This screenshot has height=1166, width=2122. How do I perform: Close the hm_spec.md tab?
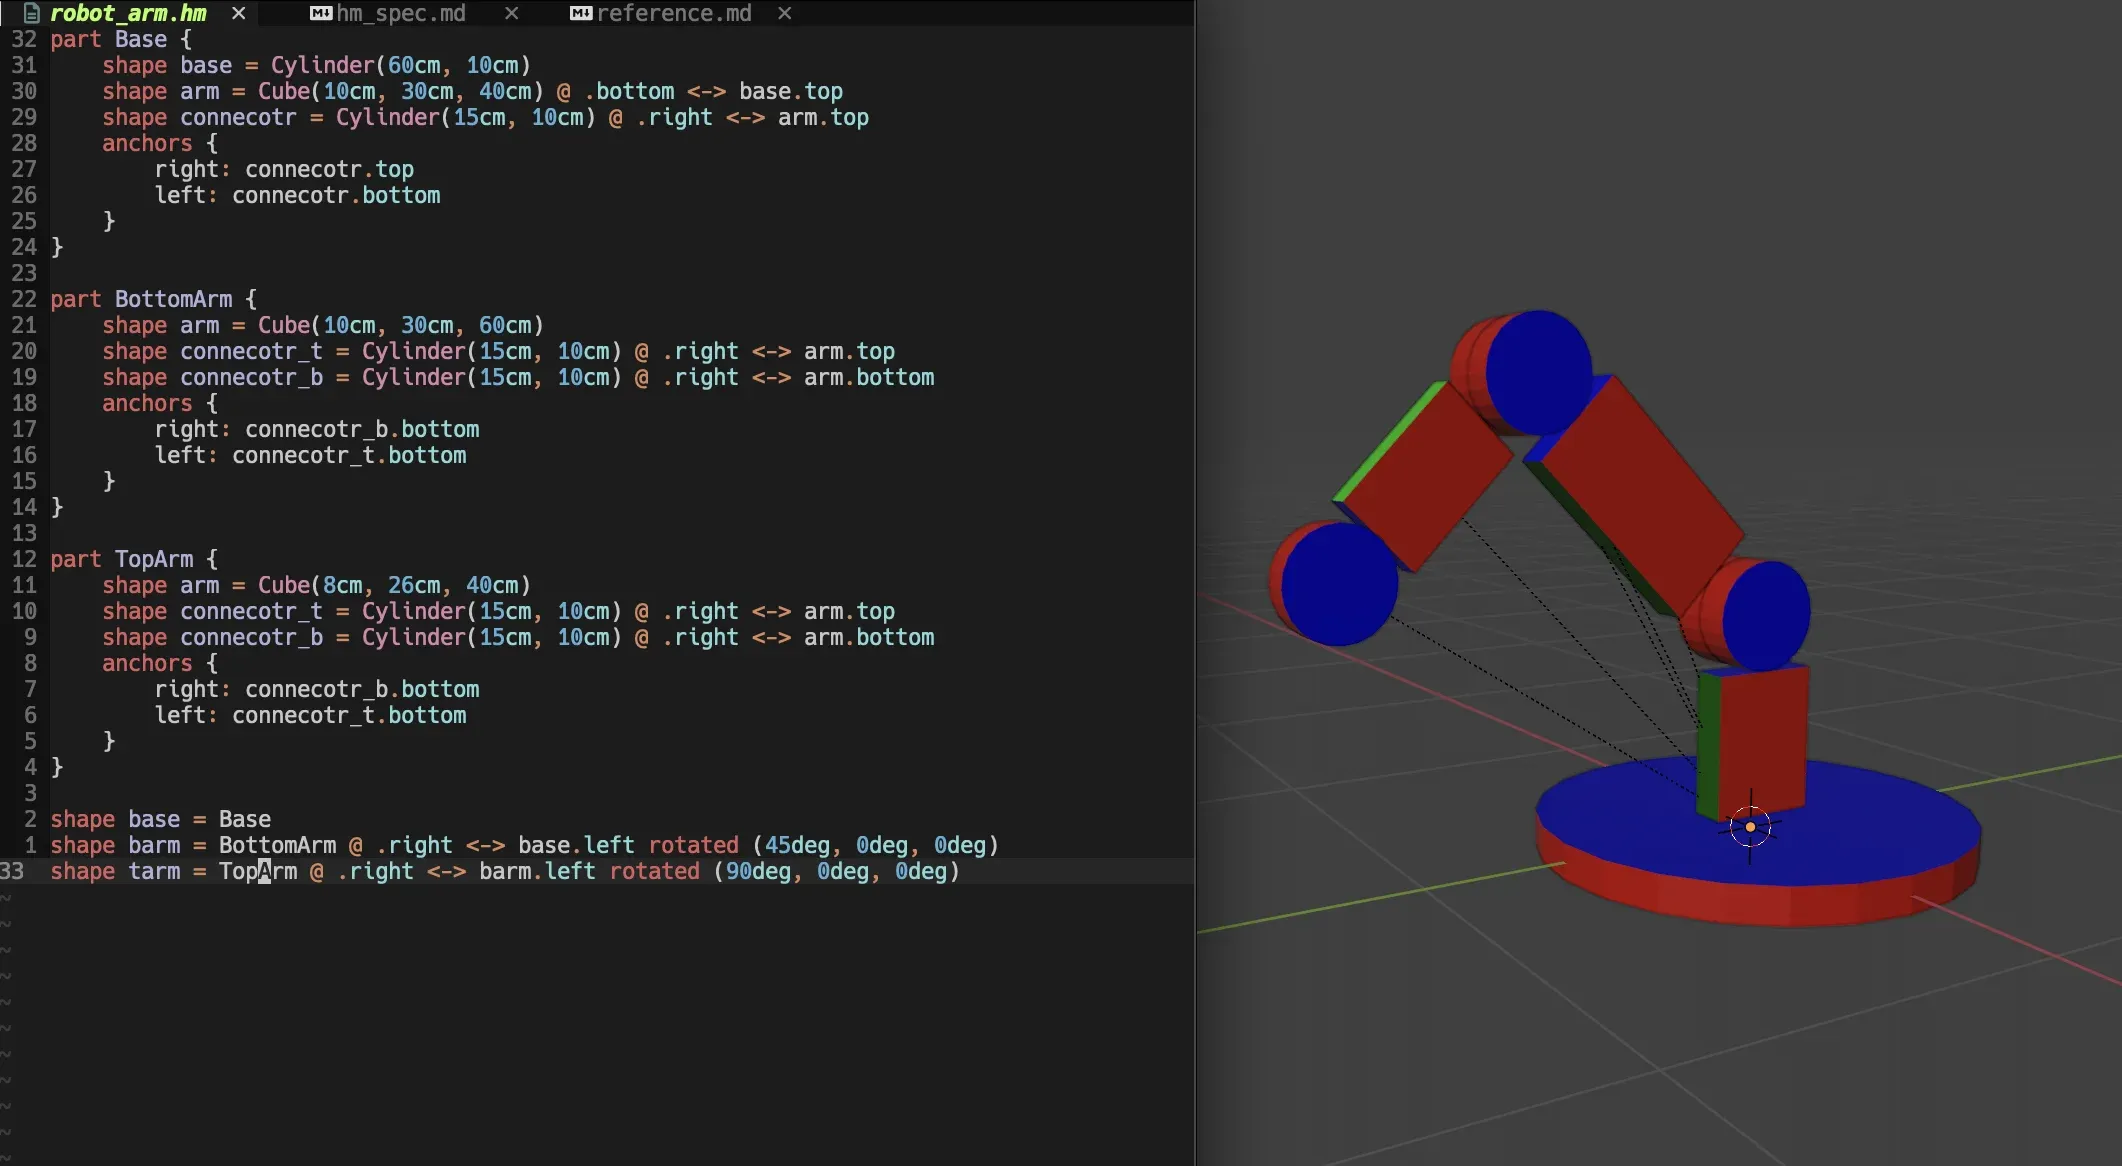tap(511, 13)
